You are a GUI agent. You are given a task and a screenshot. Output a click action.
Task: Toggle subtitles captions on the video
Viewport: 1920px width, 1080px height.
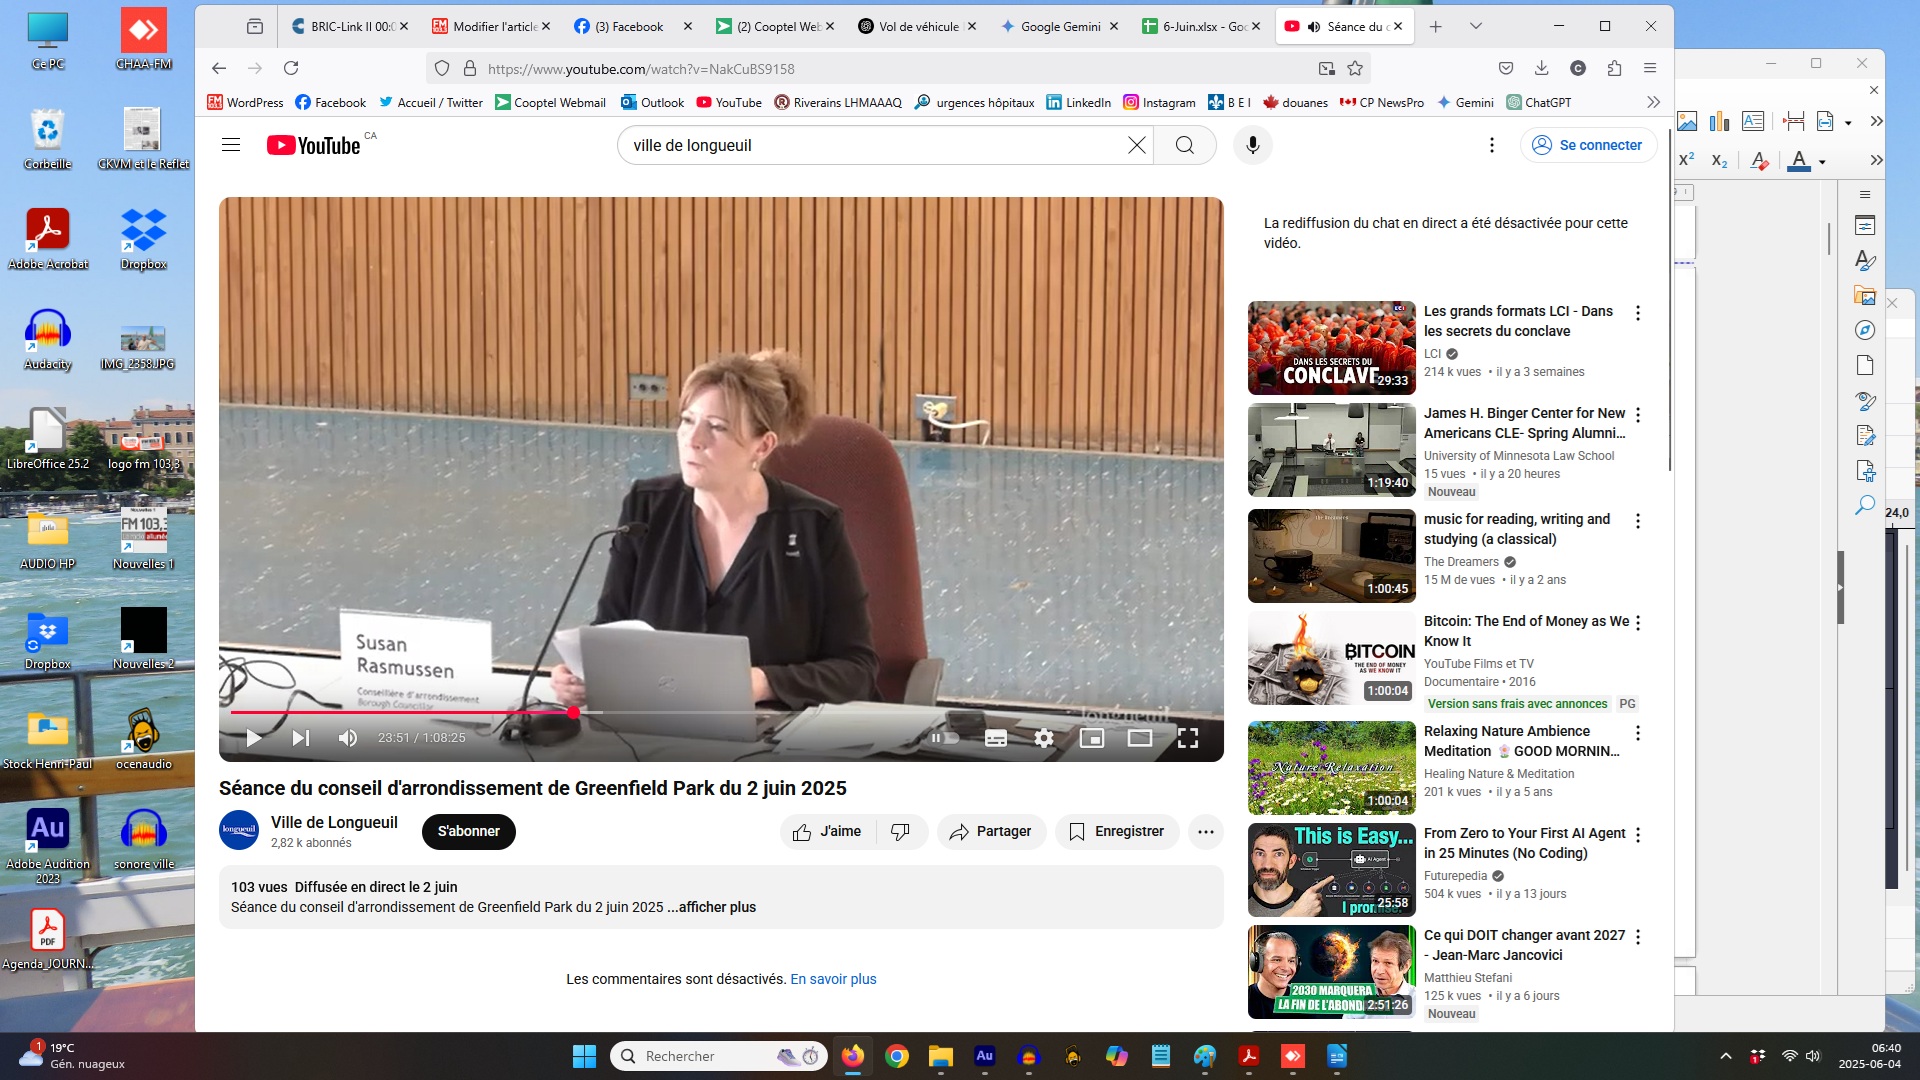coord(995,738)
